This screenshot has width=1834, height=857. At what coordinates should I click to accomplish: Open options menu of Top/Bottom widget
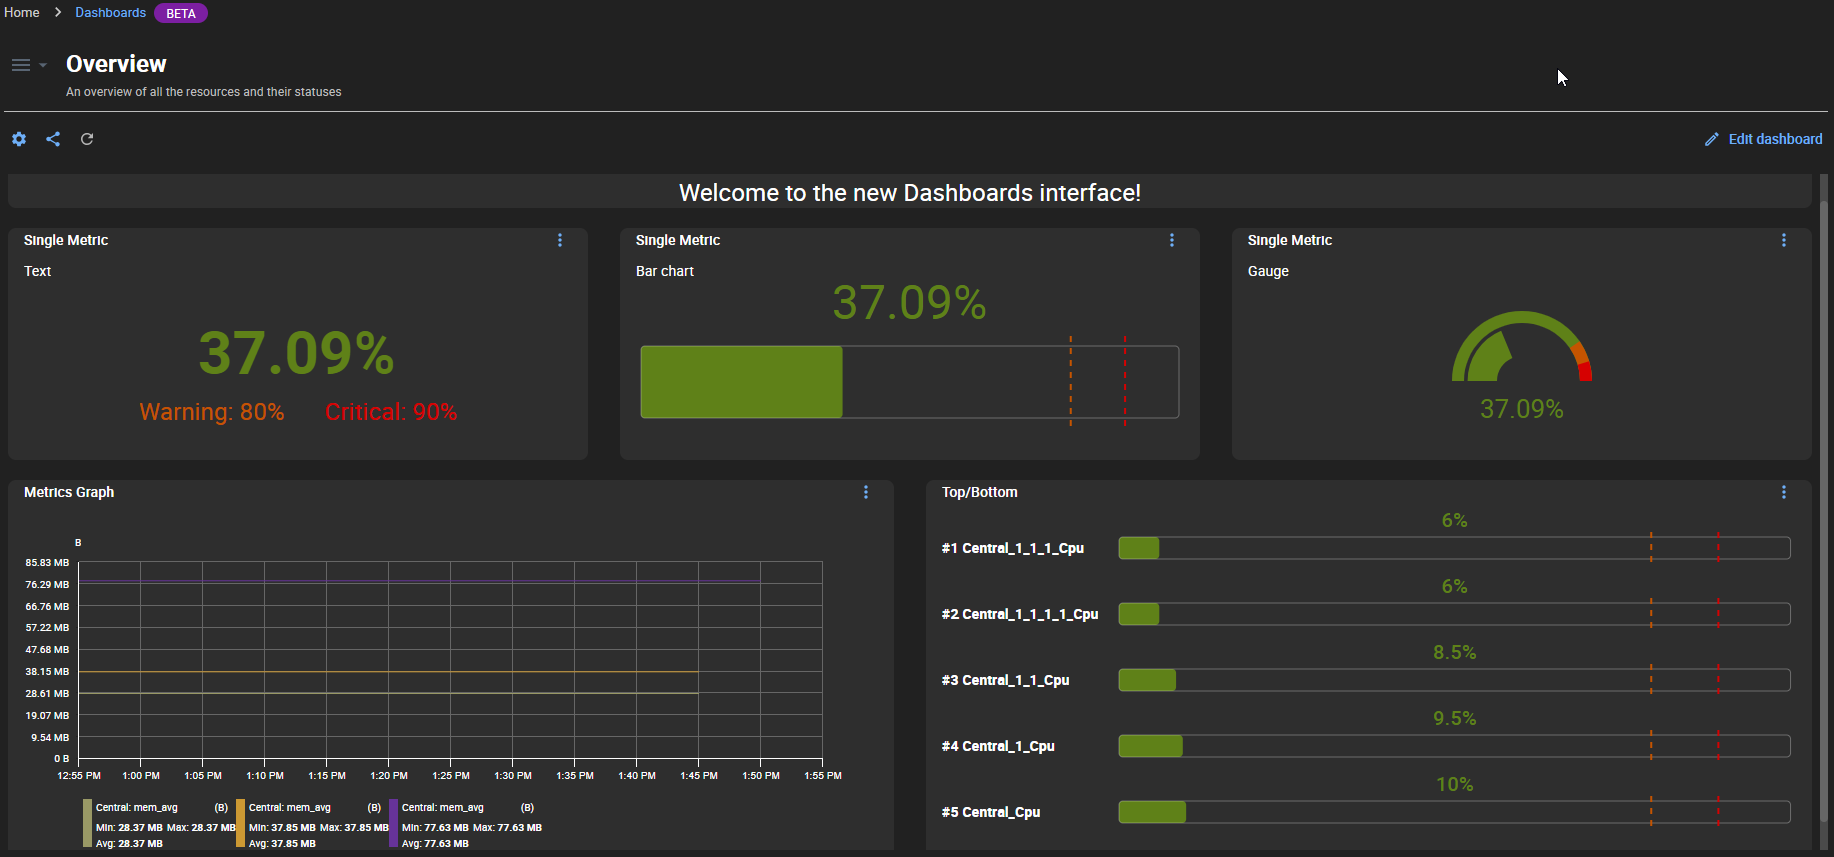coord(1784,492)
